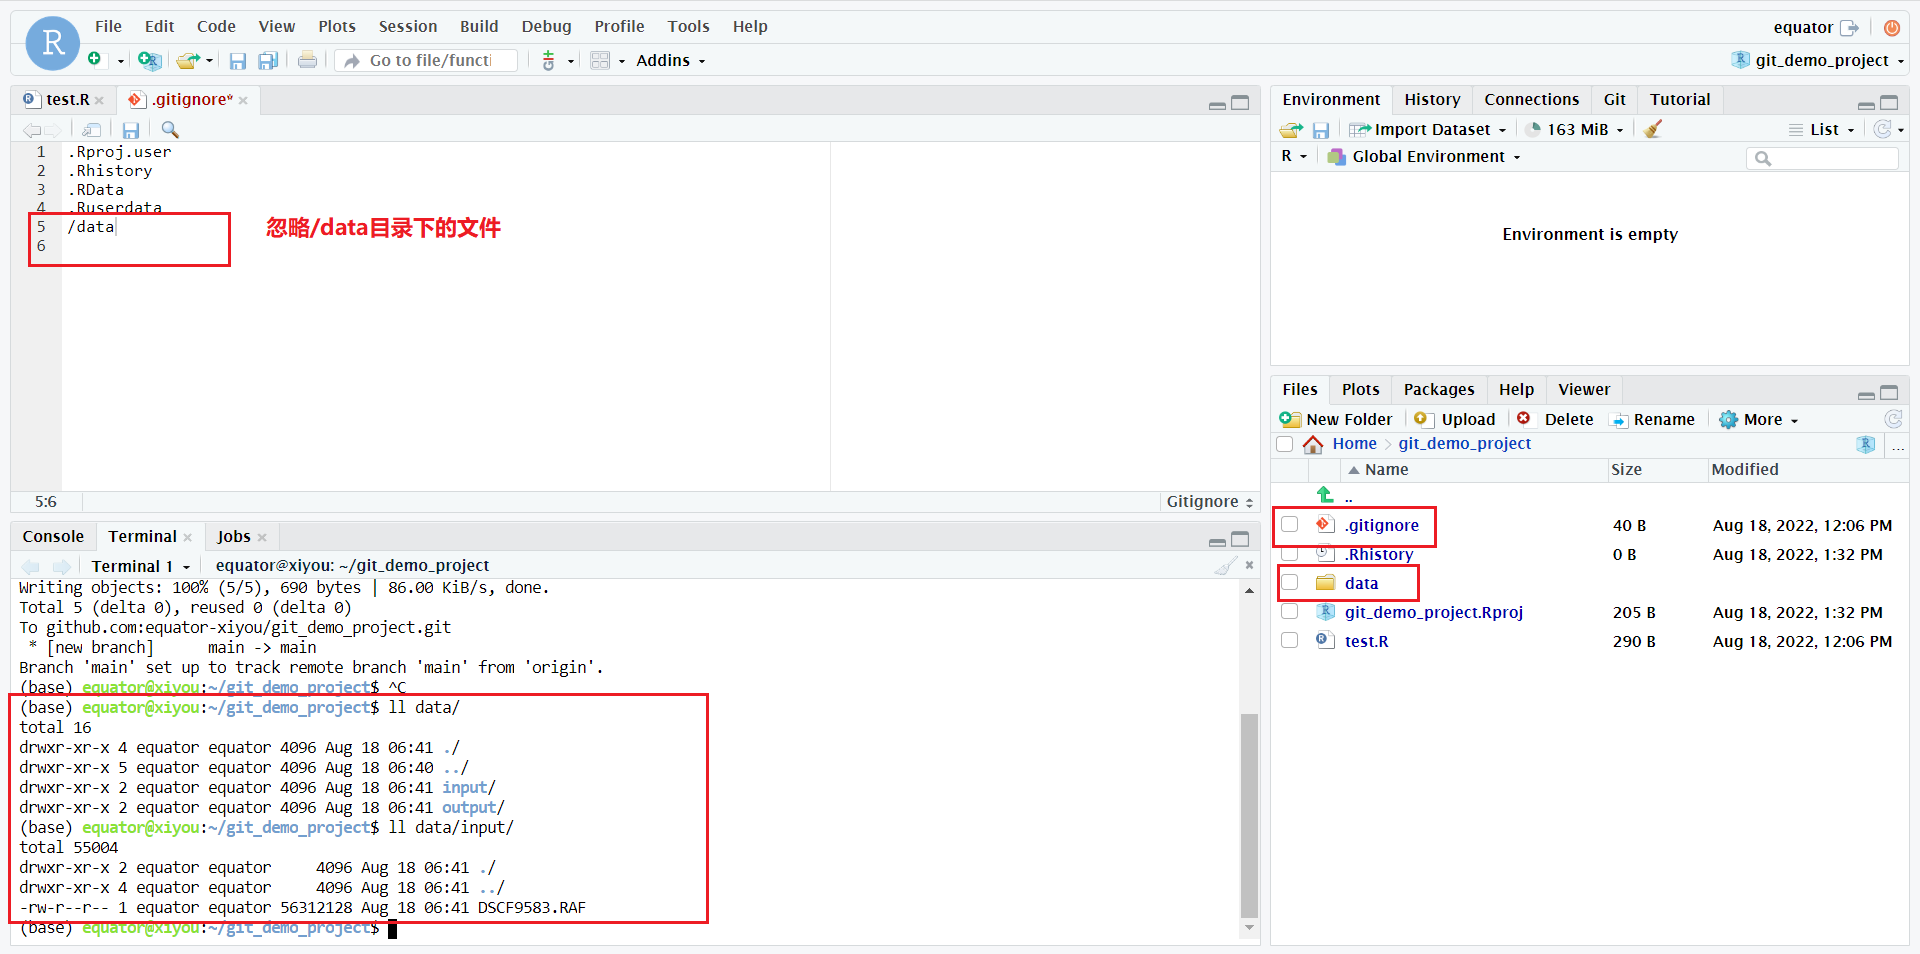Open the .gitignore file link

pyautogui.click(x=1381, y=525)
